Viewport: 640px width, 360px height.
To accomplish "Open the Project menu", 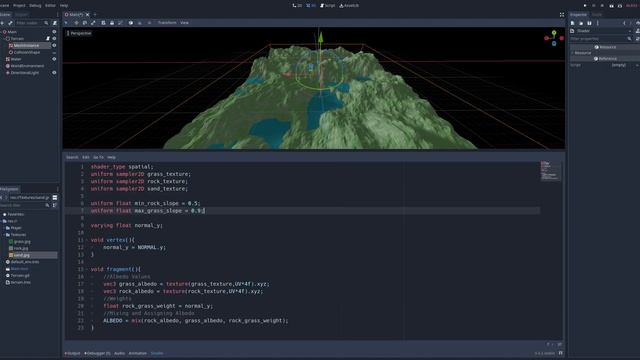I will (x=19, y=6).
